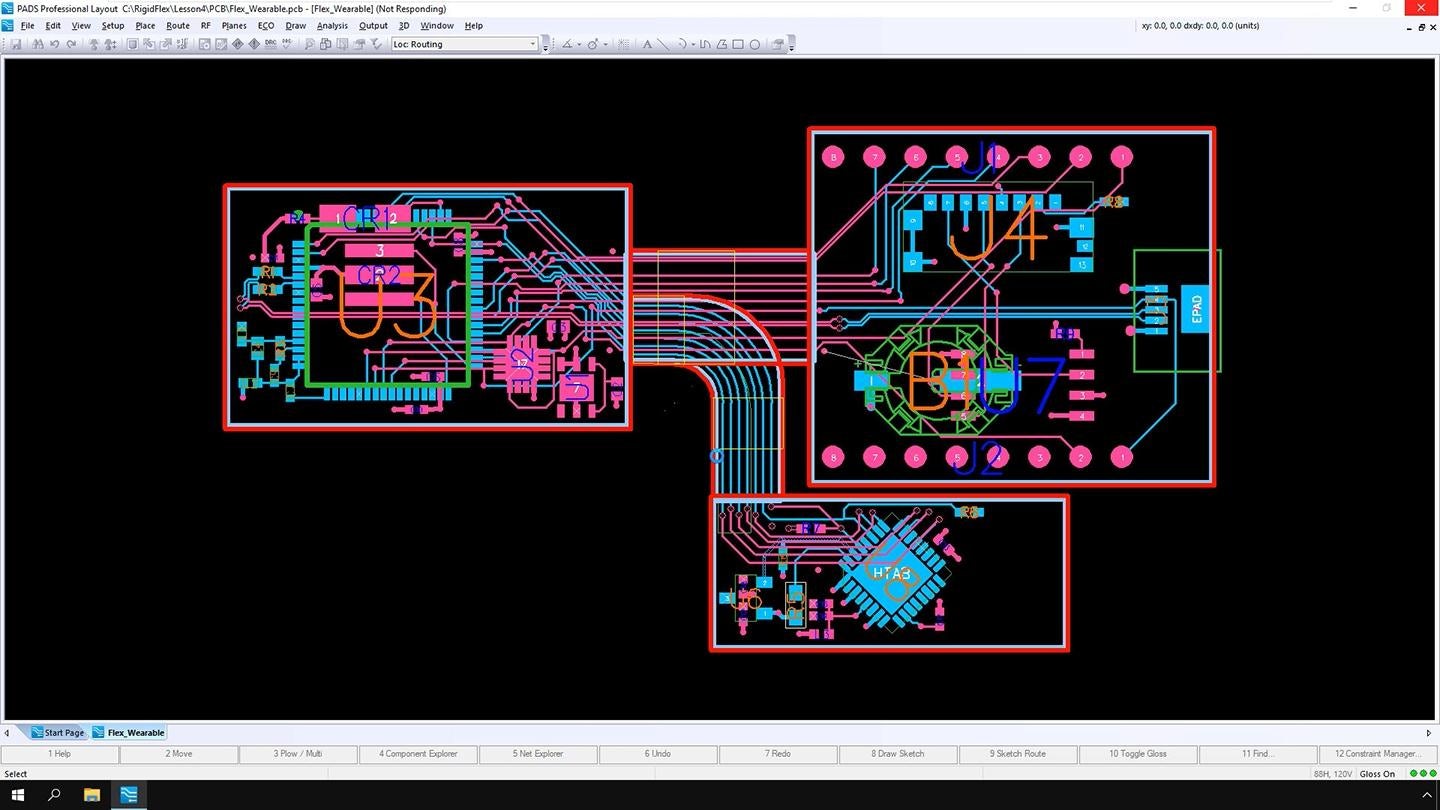
Task: Click Toggle Gloss on the function key bar
Action: (x=1138, y=753)
